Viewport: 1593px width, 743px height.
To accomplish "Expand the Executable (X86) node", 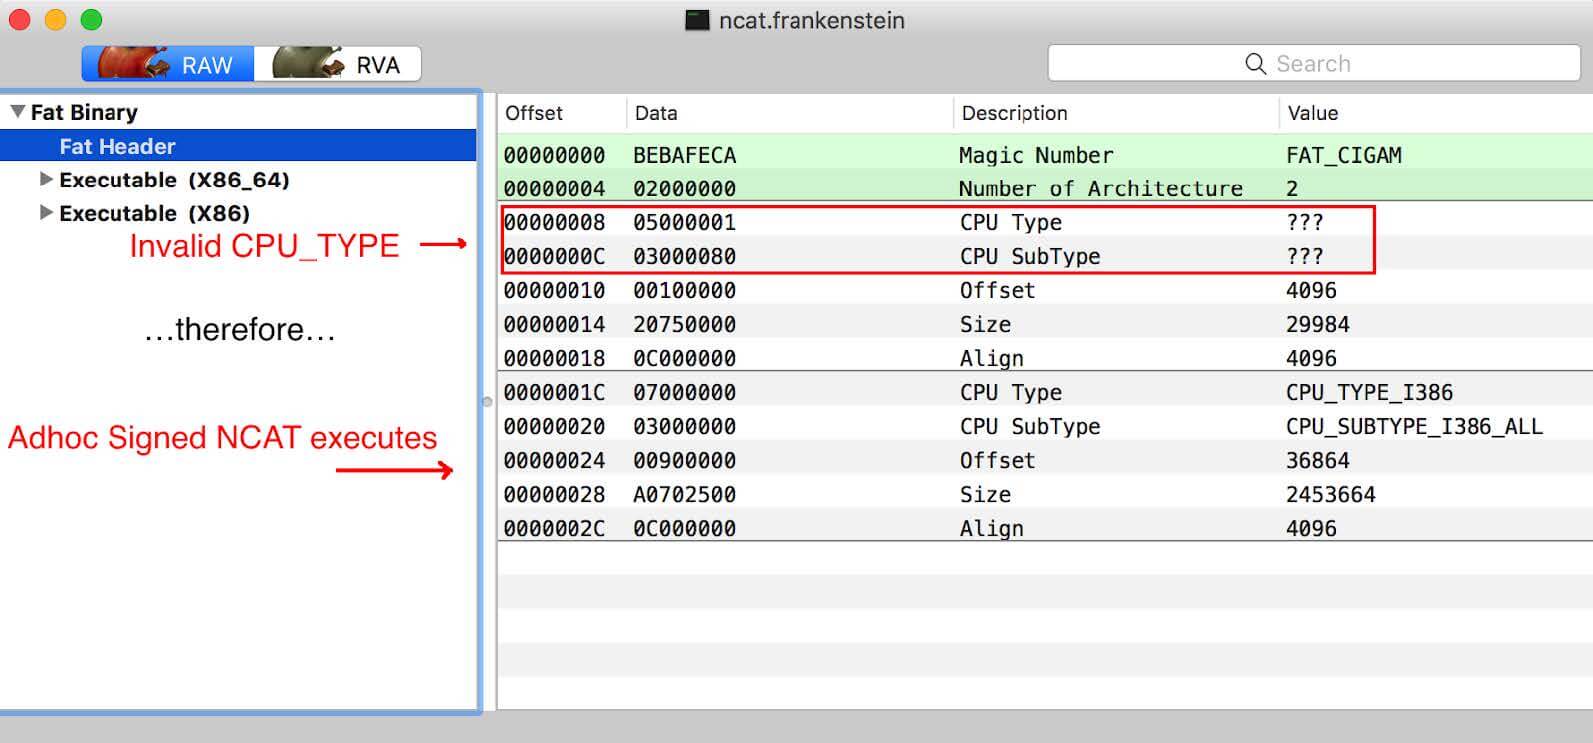I will coord(46,213).
